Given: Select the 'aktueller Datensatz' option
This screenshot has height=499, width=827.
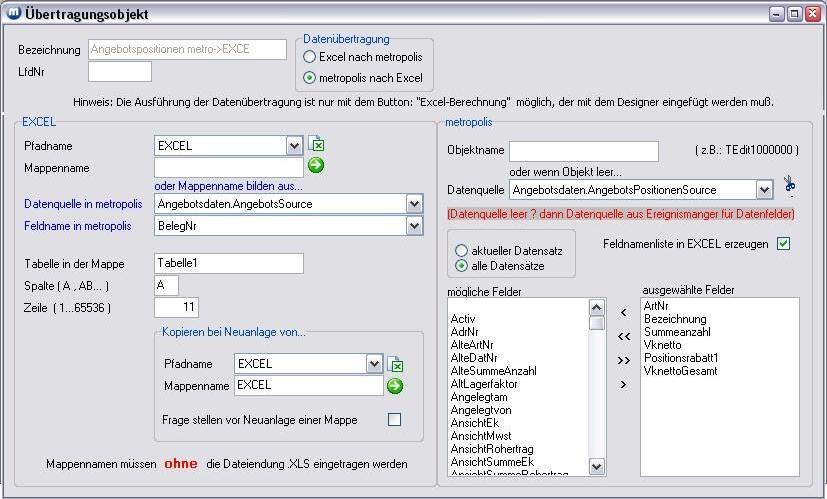Looking at the screenshot, I should pyautogui.click(x=461, y=250).
